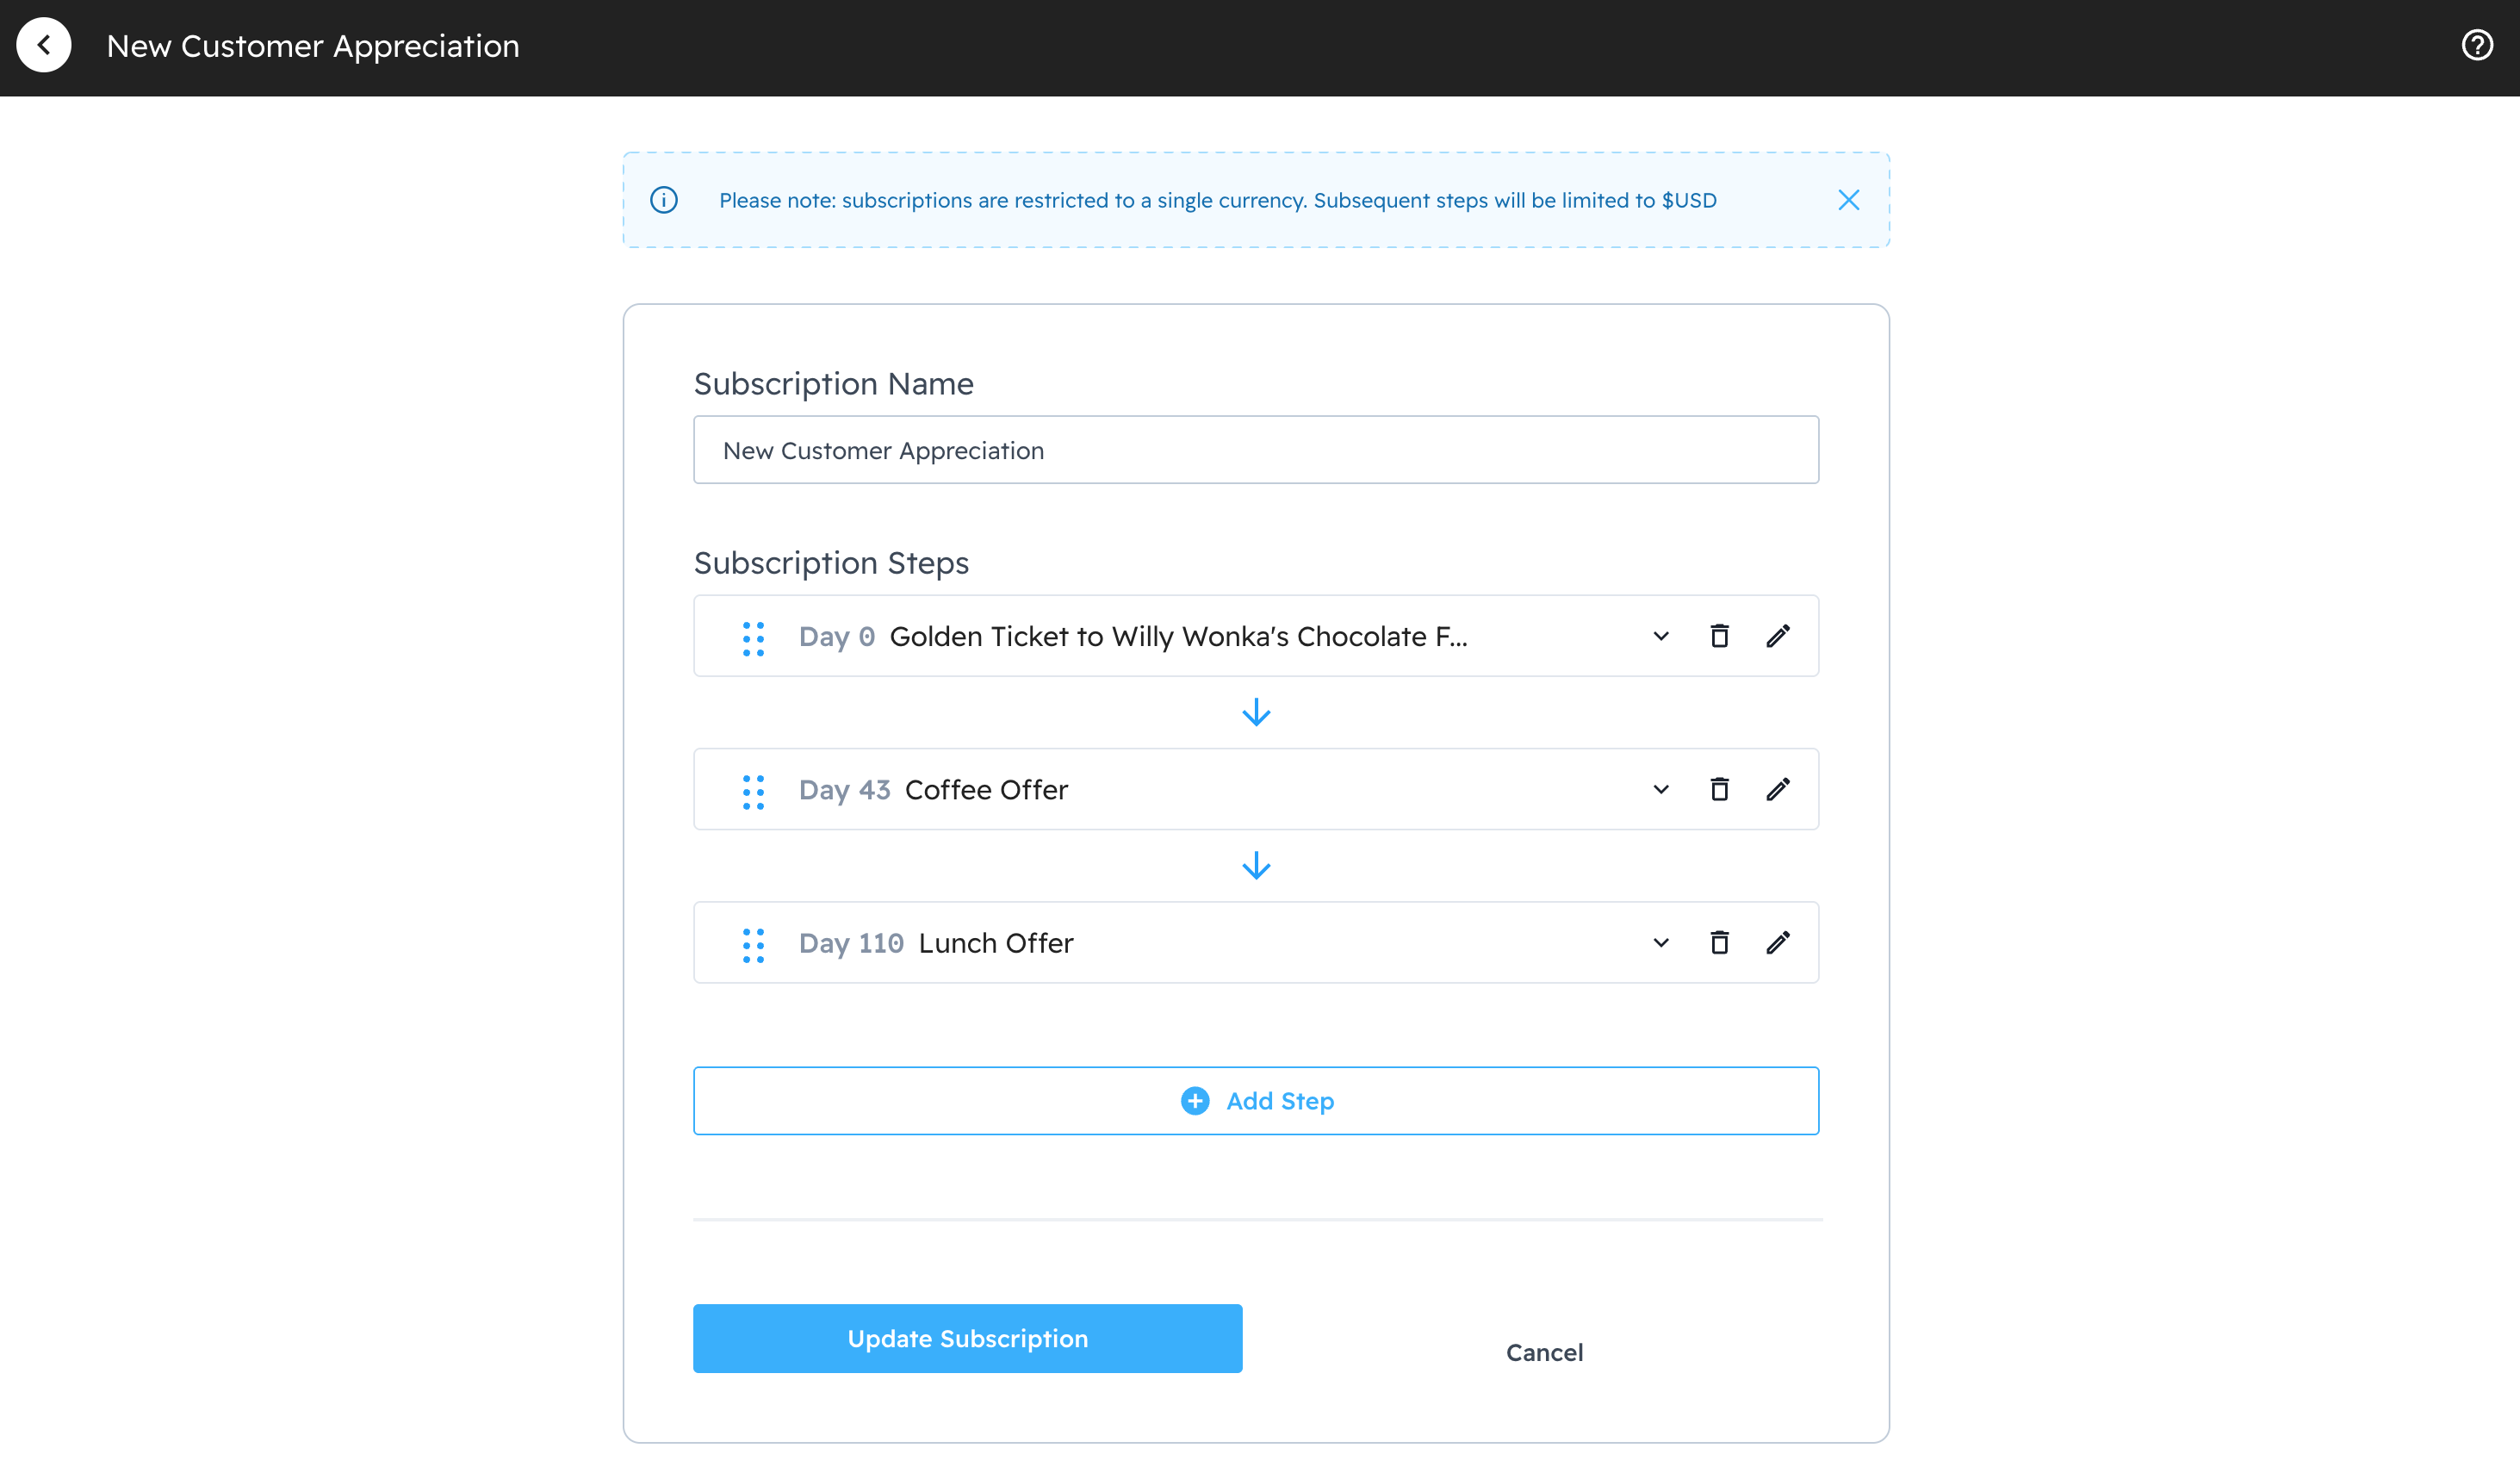The height and width of the screenshot is (1473, 2520).
Task: Expand the Lunch Offer step chevron
Action: tap(1660, 942)
